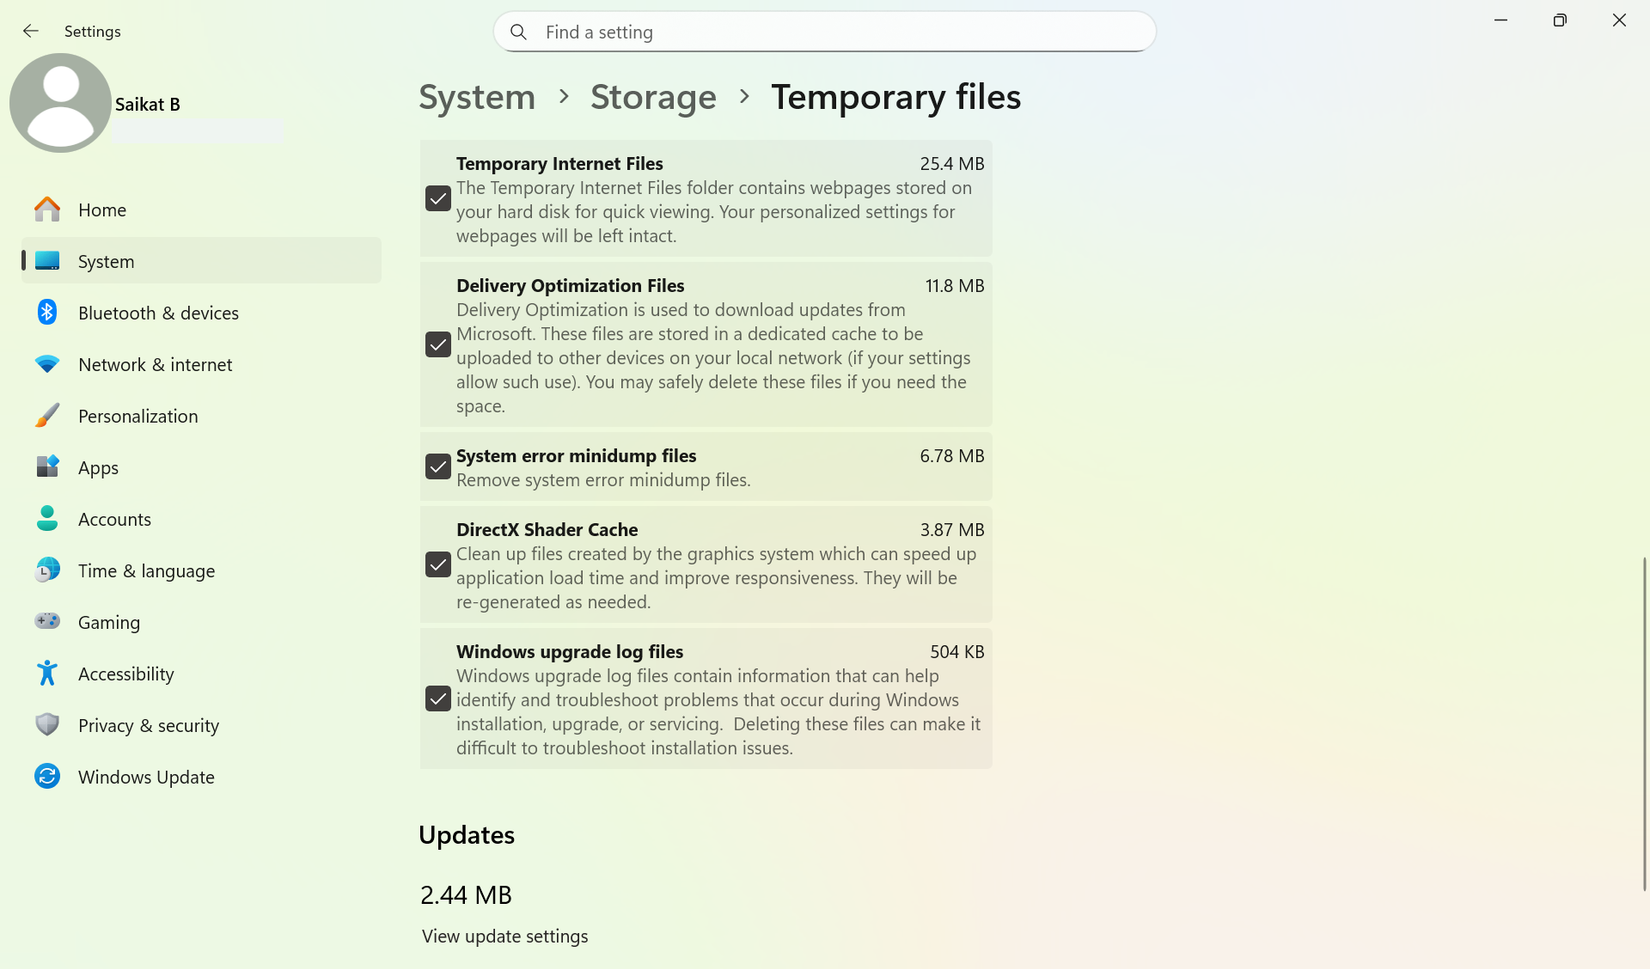Restore down the Settings window
Screen dimensions: 1650x969
[1560, 20]
